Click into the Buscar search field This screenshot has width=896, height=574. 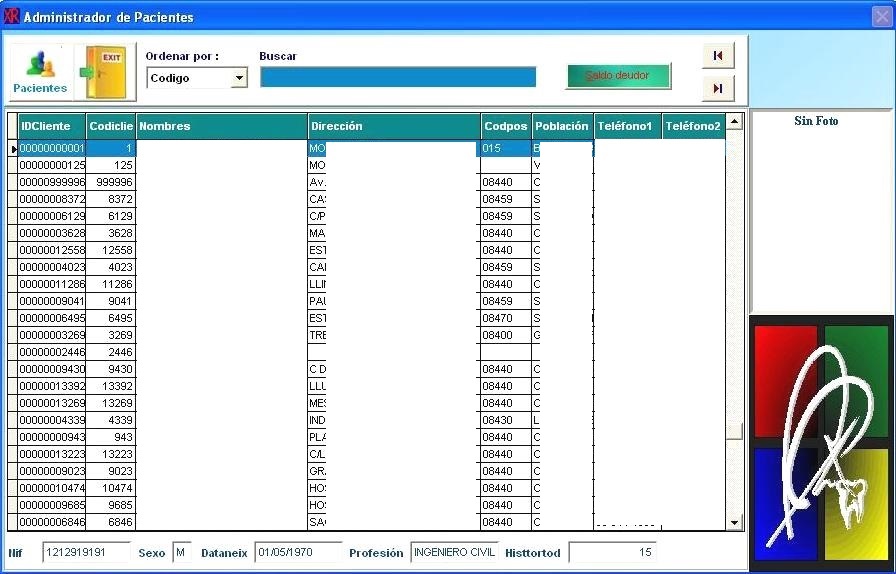click(x=397, y=77)
